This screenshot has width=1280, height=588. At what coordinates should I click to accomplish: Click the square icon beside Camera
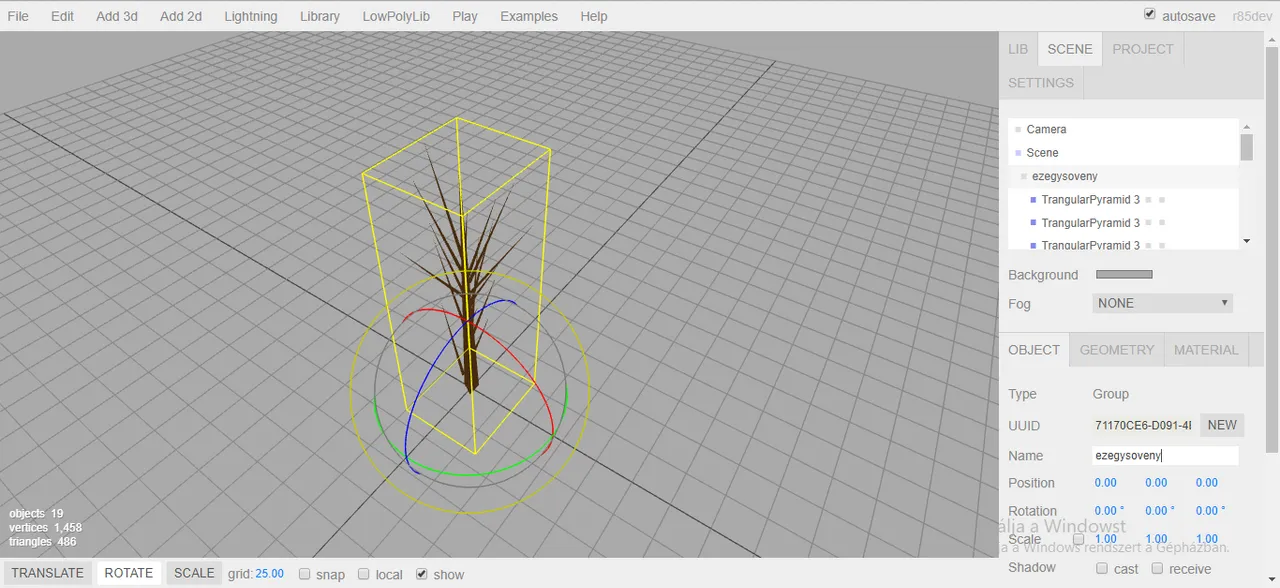pos(1018,130)
